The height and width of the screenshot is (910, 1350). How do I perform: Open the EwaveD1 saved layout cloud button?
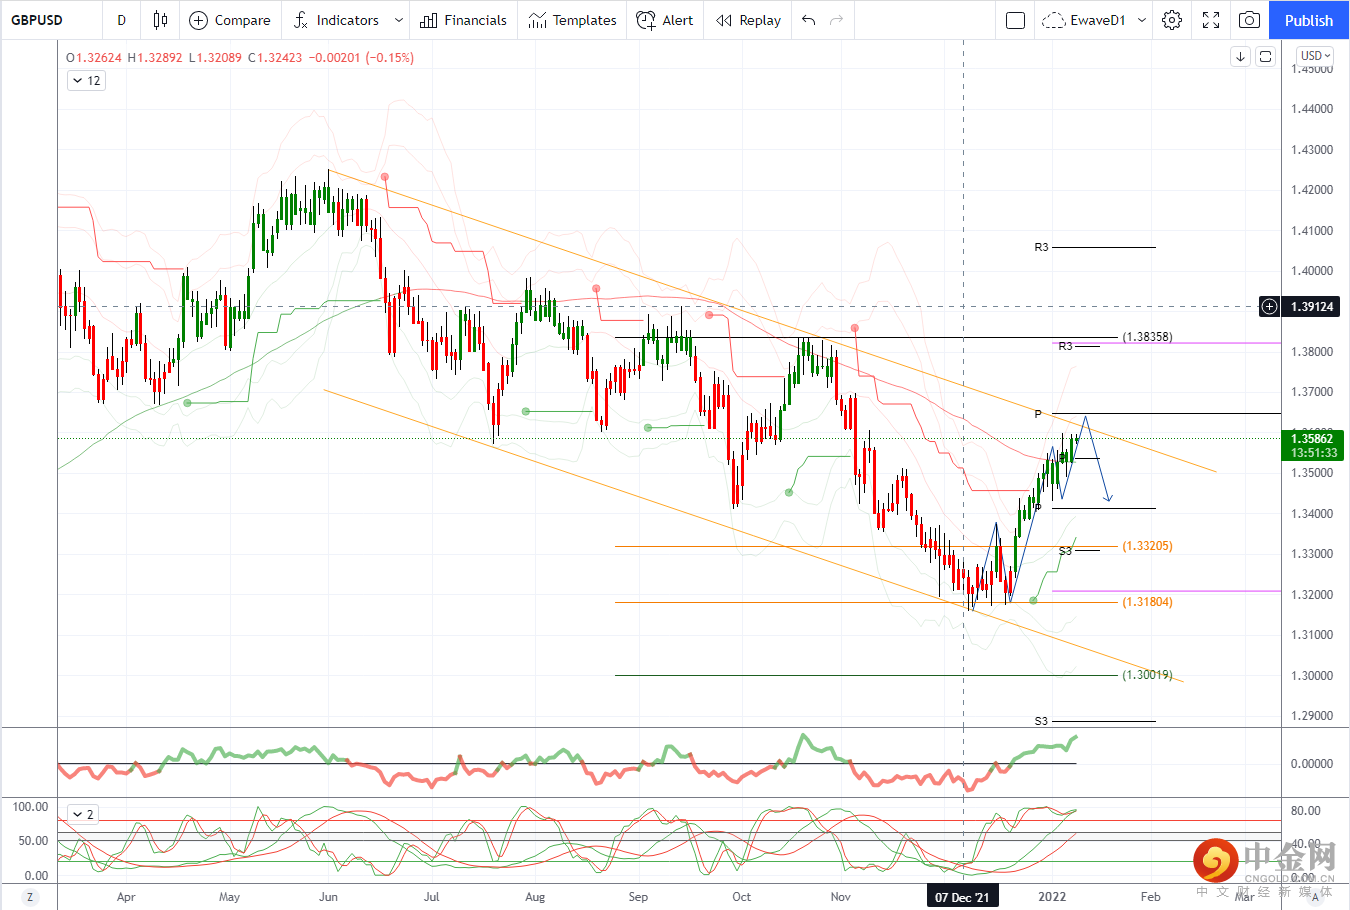pos(1084,20)
